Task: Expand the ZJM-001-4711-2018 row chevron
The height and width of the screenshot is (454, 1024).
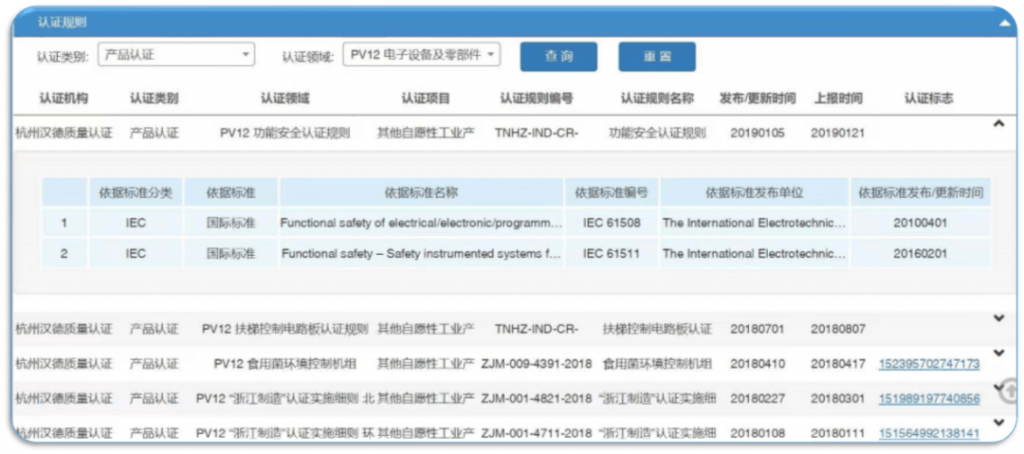Action: (997, 424)
